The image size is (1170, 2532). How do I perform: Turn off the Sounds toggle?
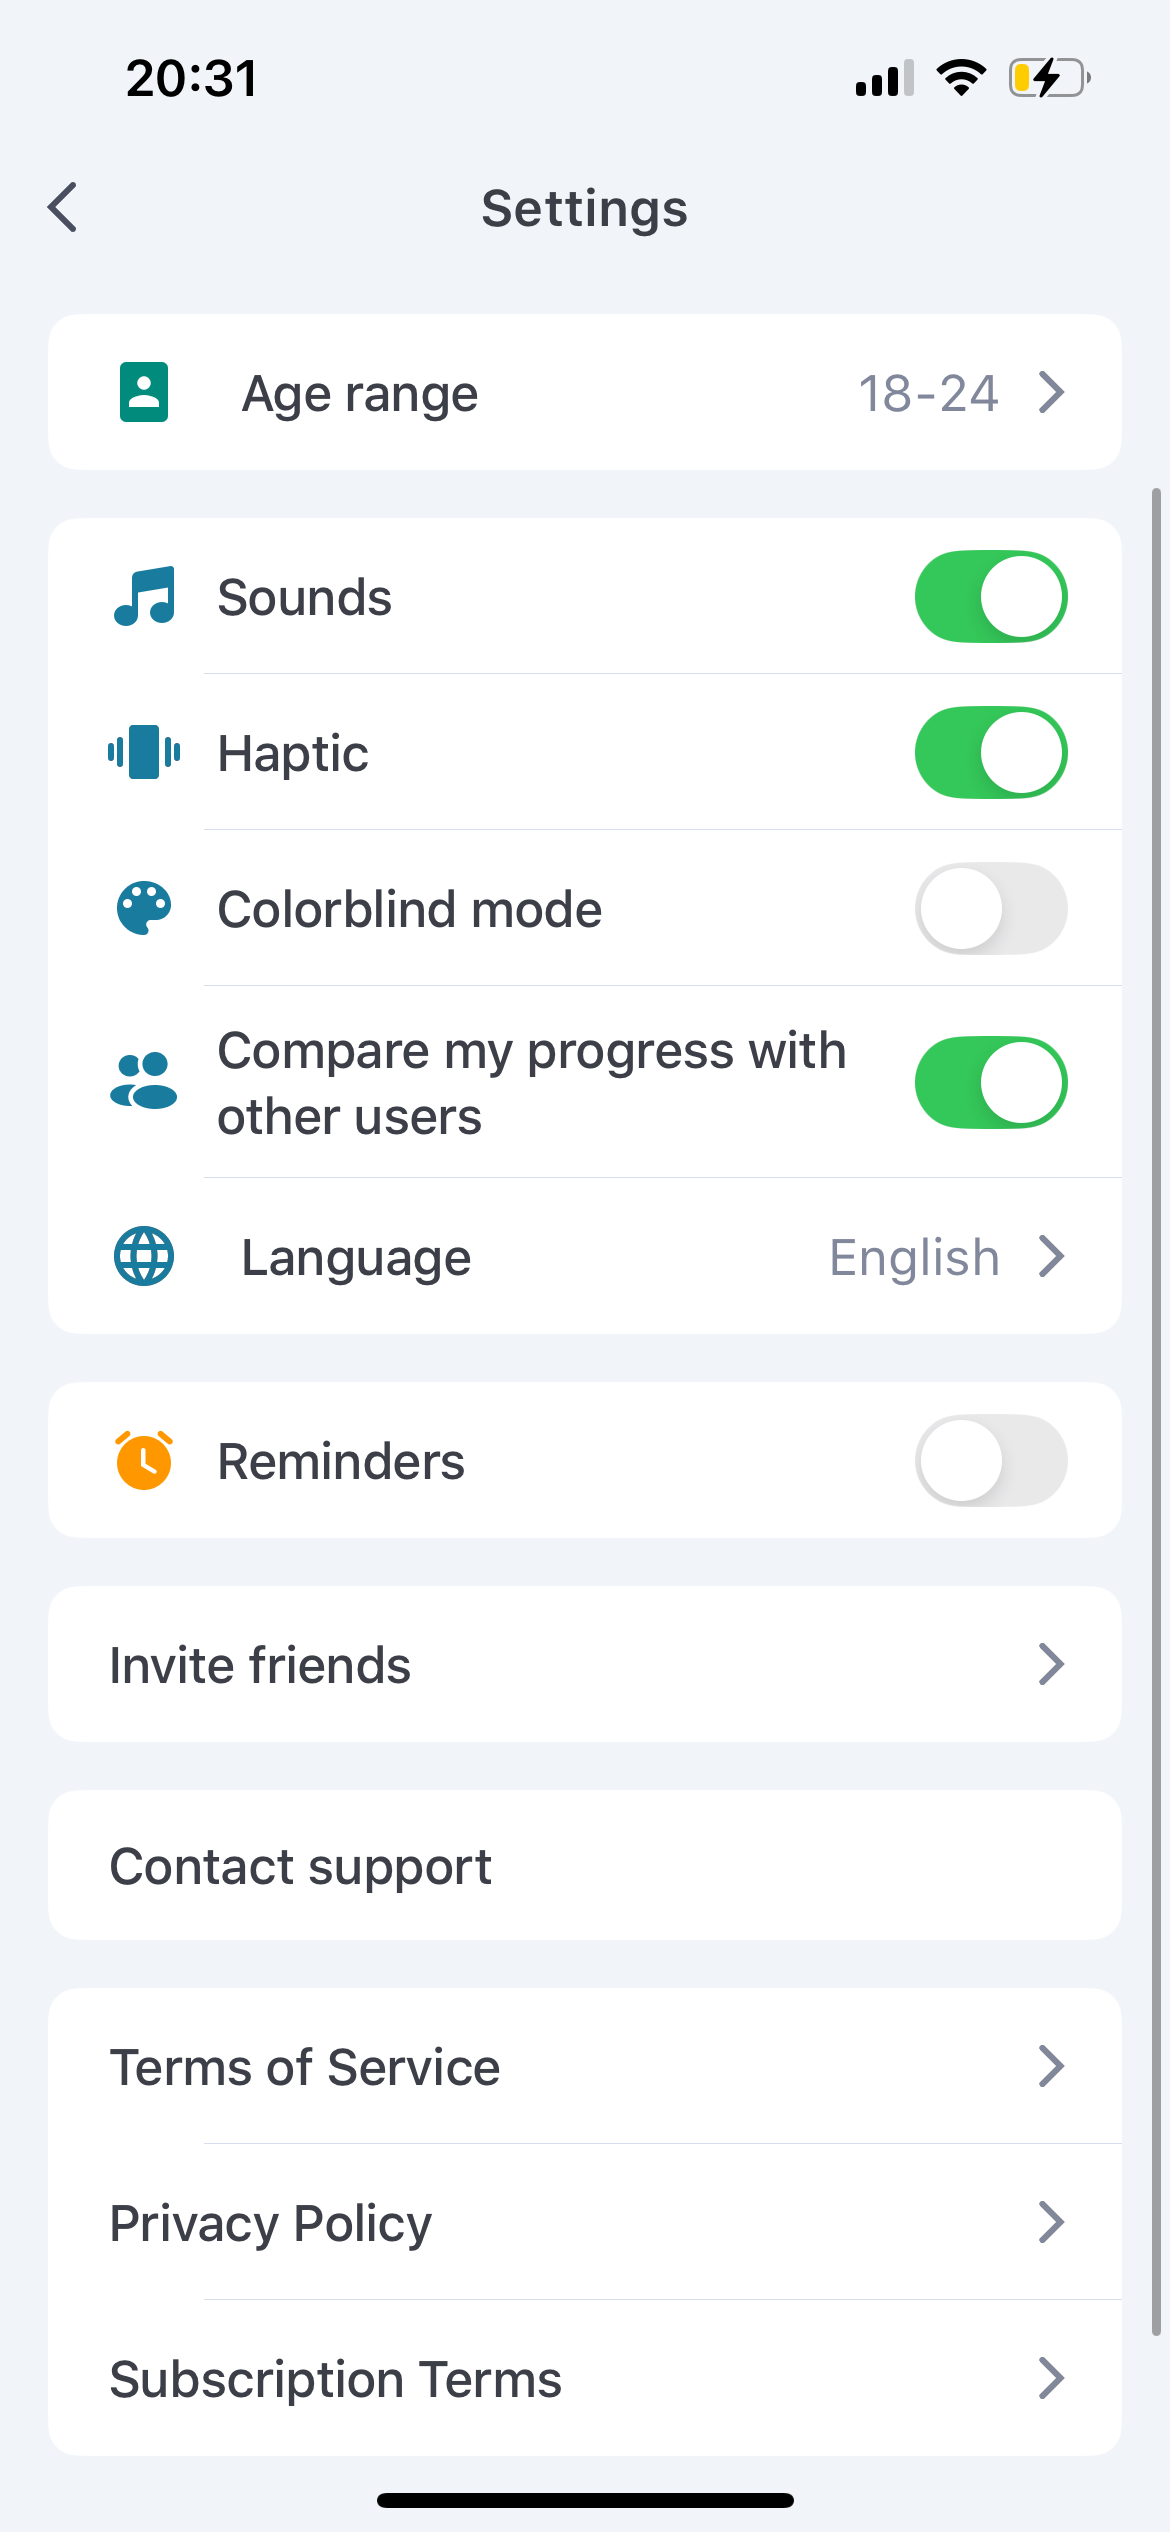[990, 596]
